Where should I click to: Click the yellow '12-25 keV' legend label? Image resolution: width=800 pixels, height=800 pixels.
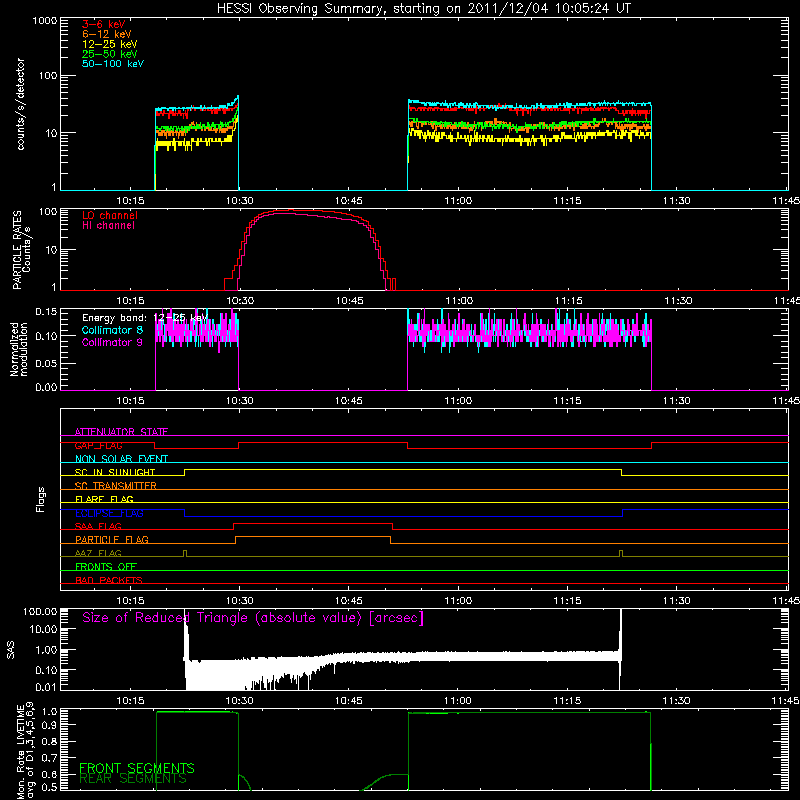tap(110, 44)
